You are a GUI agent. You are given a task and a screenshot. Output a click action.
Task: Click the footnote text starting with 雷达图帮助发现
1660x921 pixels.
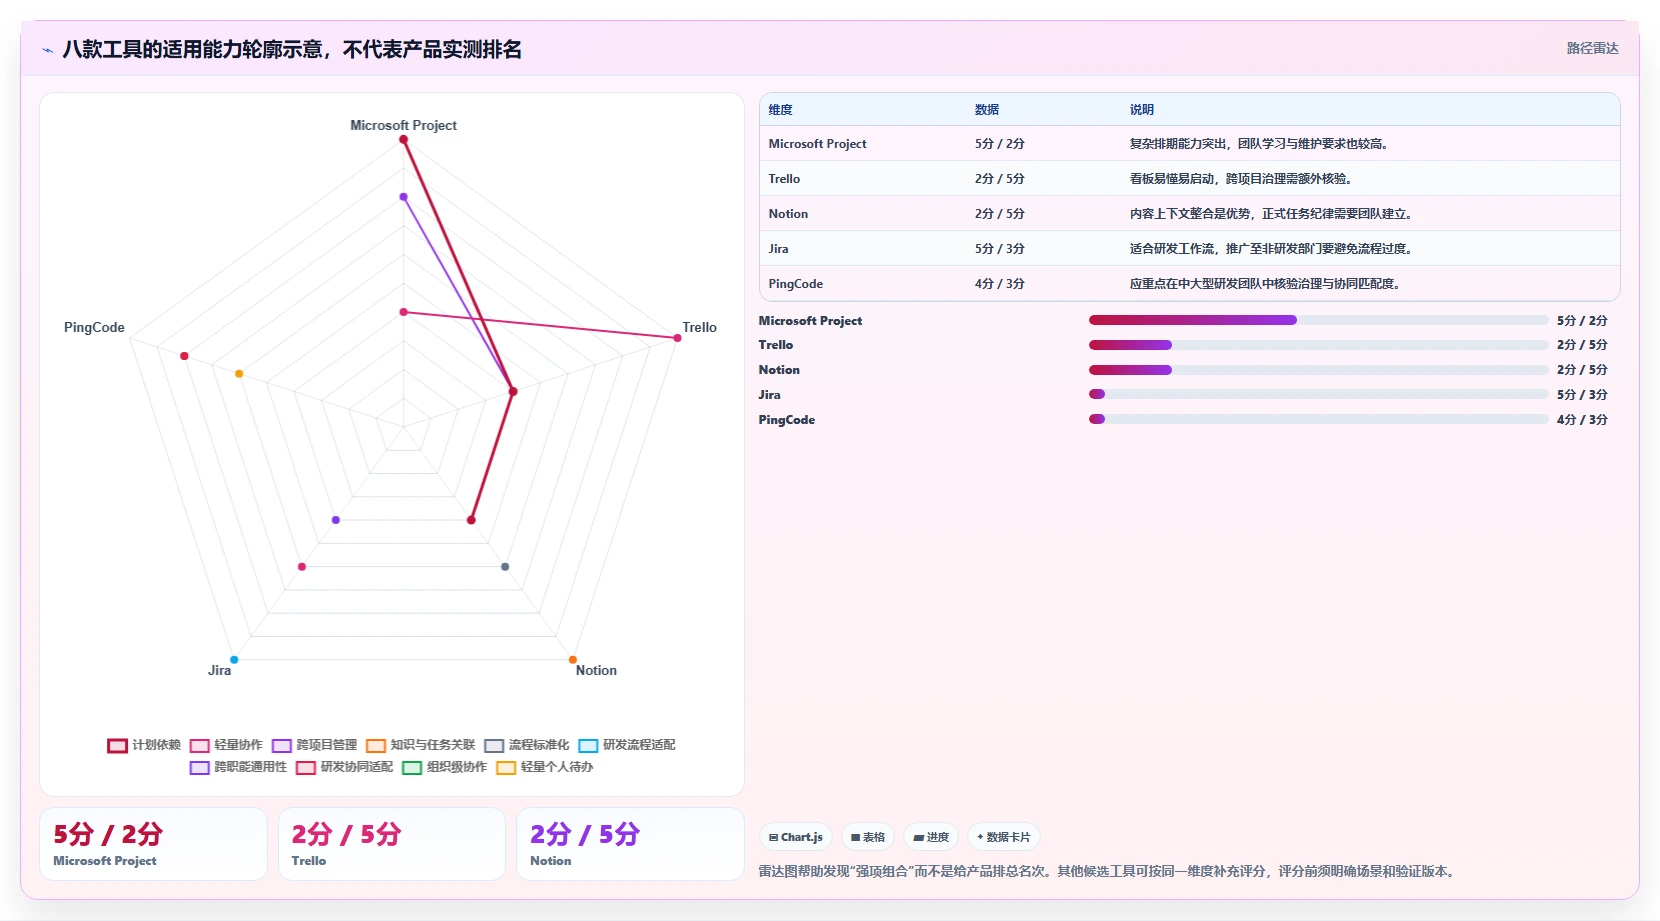click(1108, 871)
